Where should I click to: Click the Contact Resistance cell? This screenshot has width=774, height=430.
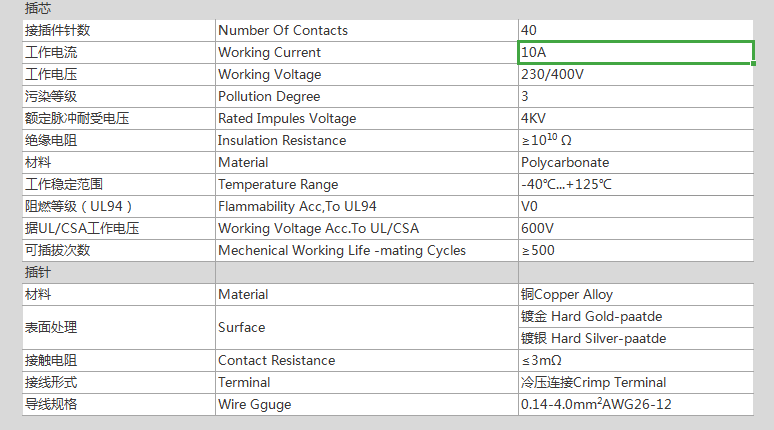[366, 360]
